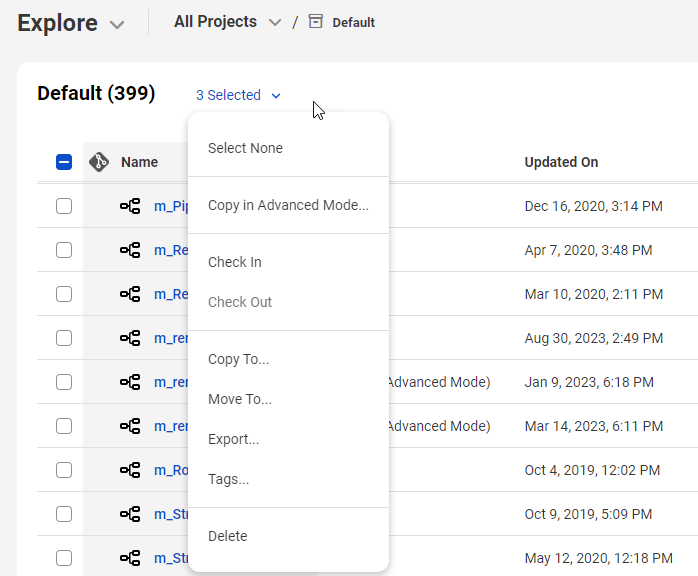Click the source control git icon in header
This screenshot has width=698, height=576.
tap(99, 162)
